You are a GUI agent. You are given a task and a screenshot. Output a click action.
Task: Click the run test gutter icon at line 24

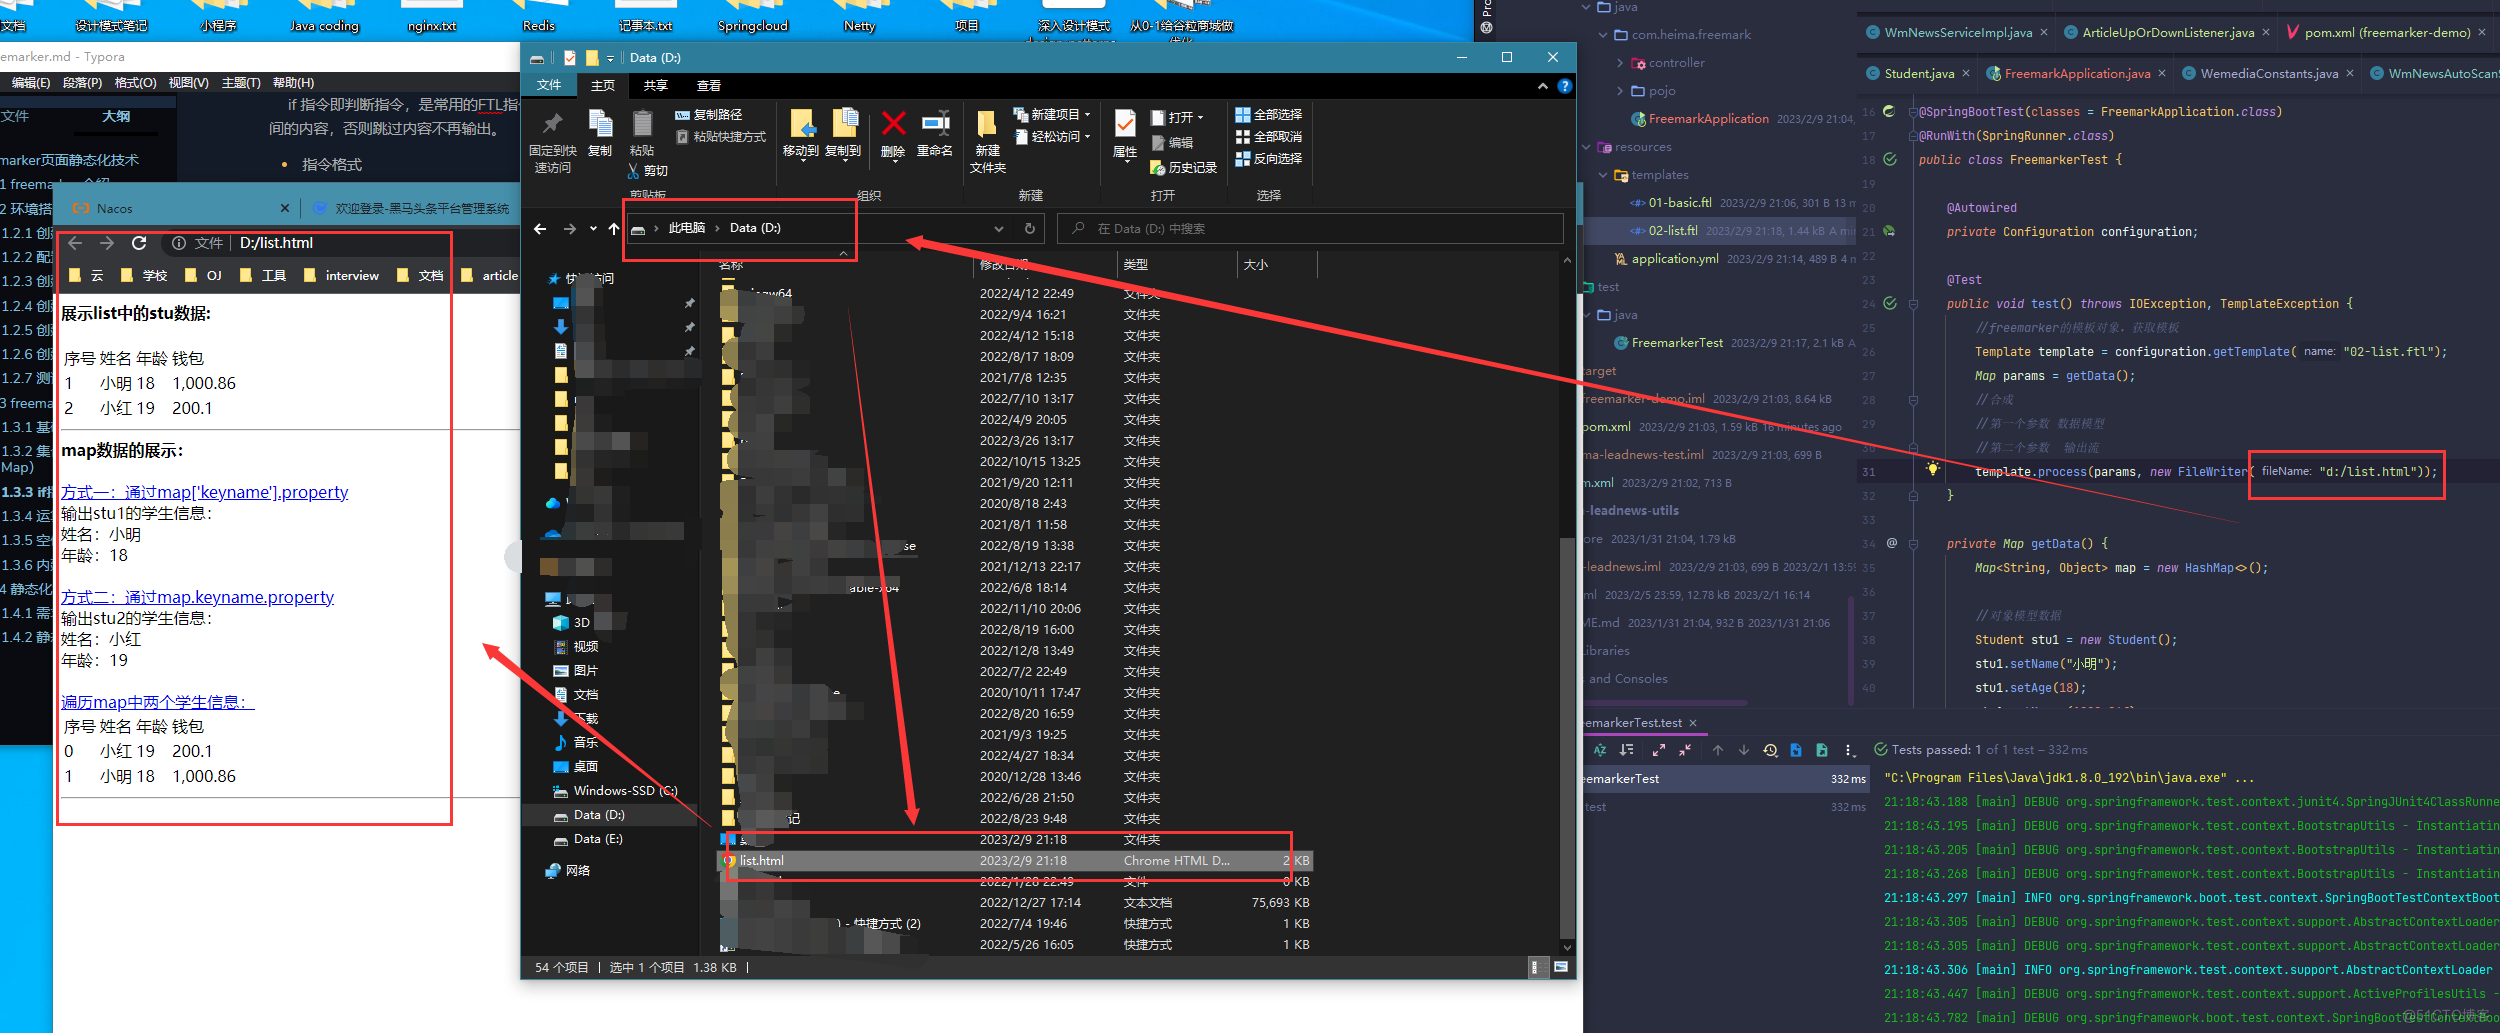1890,303
